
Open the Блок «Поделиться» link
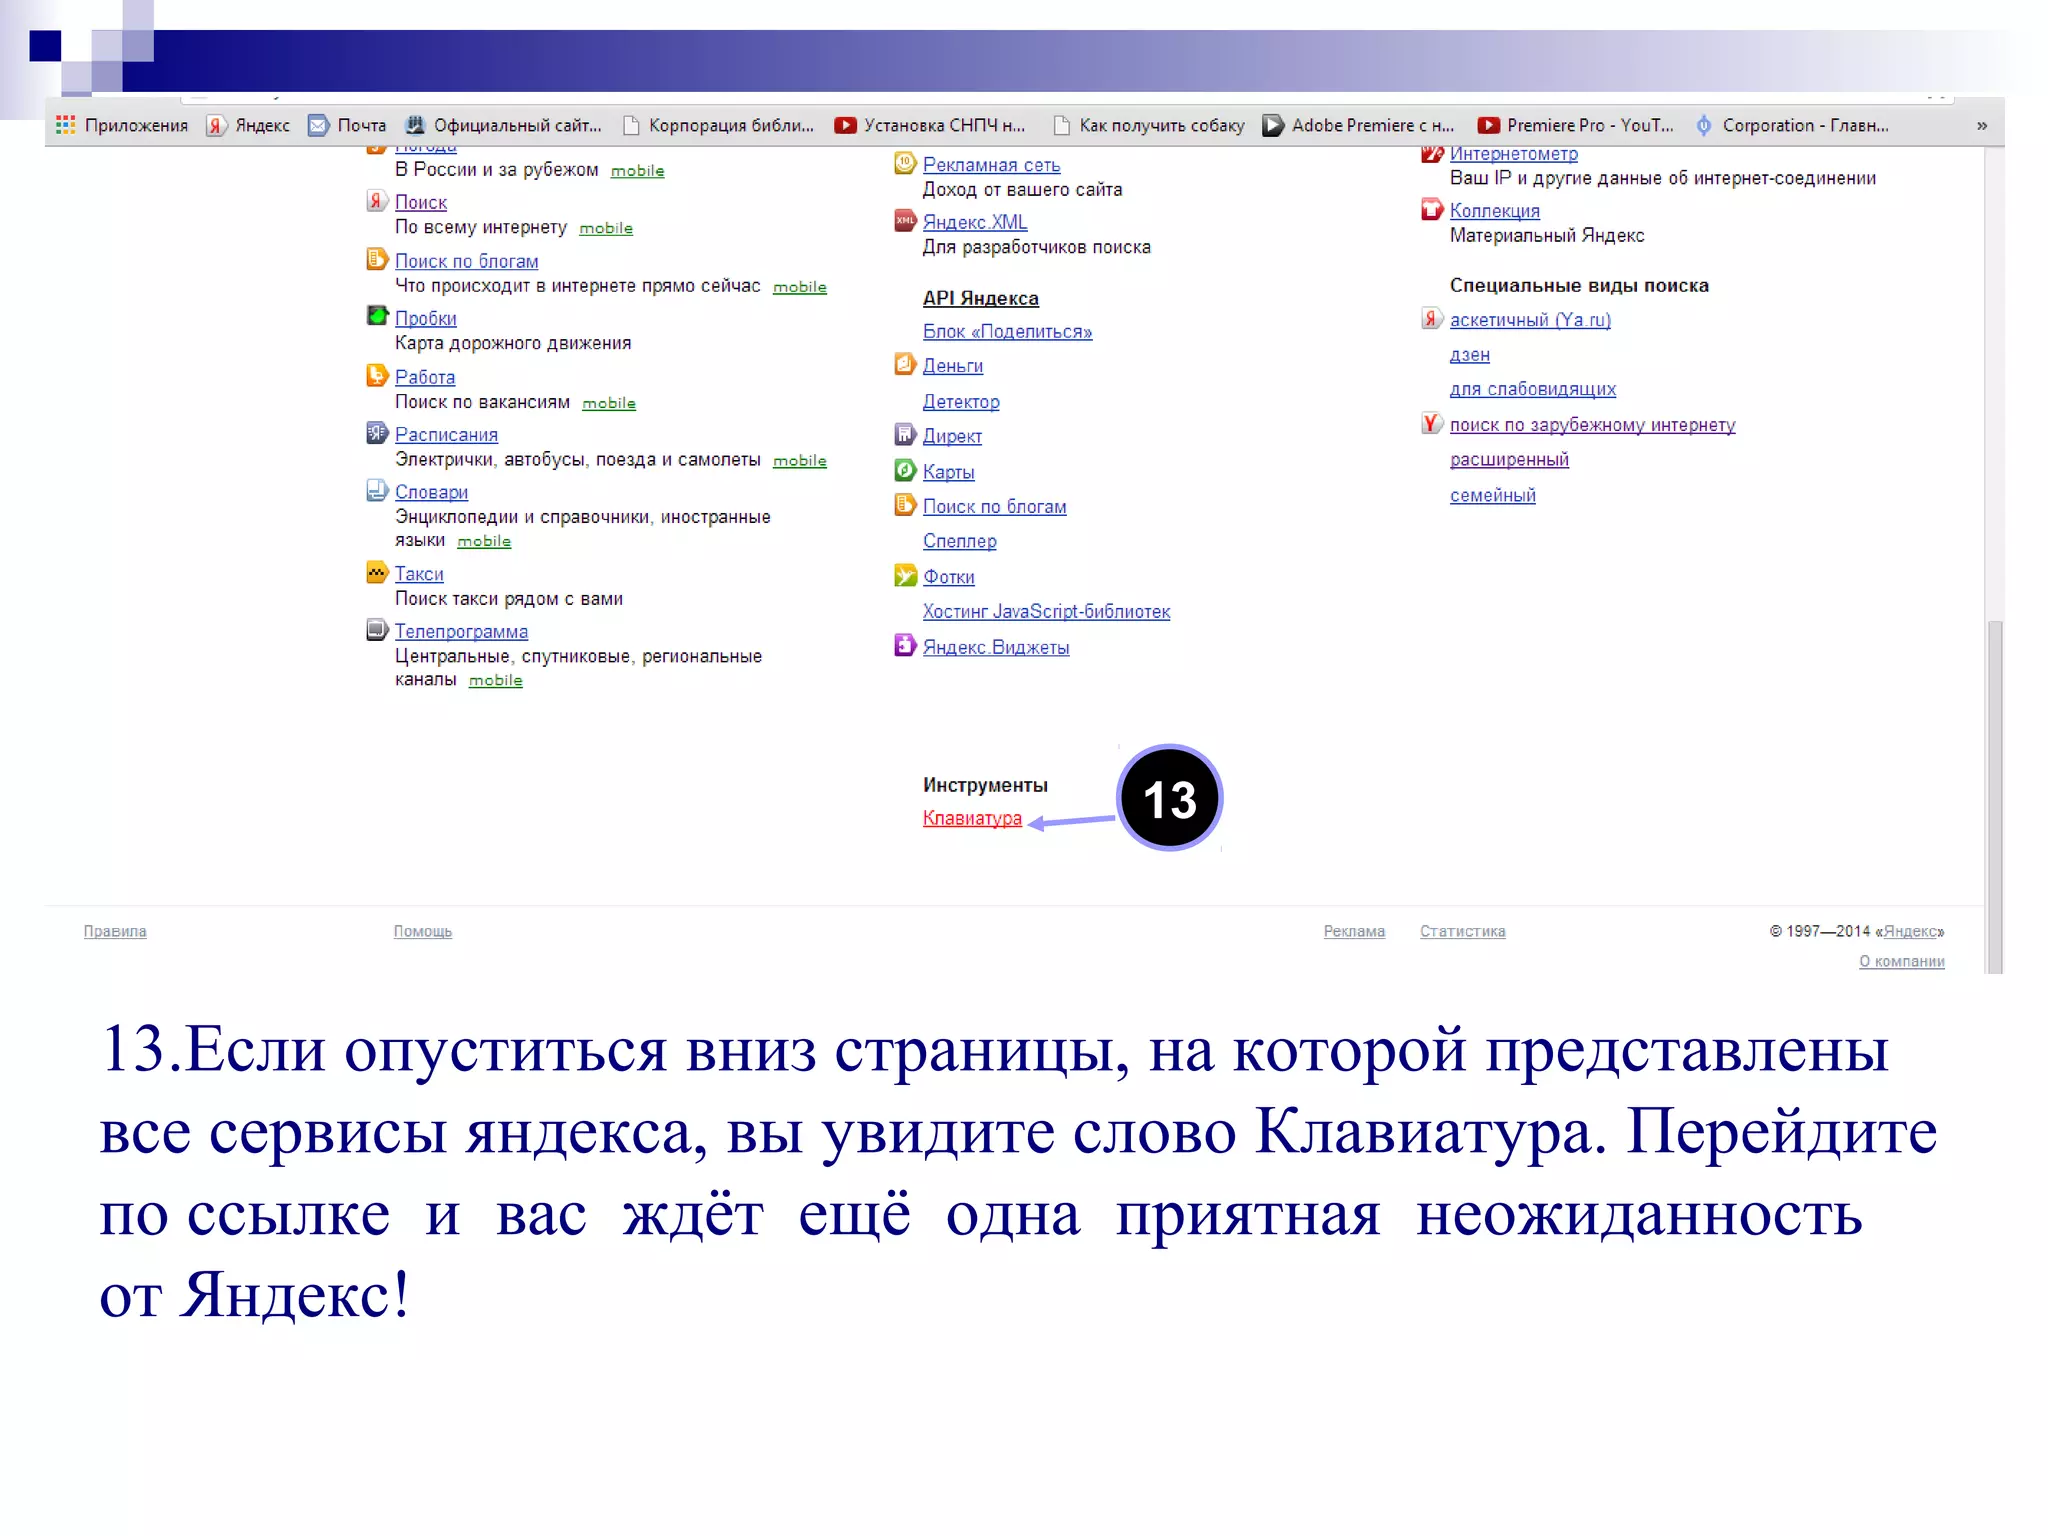tap(1007, 331)
